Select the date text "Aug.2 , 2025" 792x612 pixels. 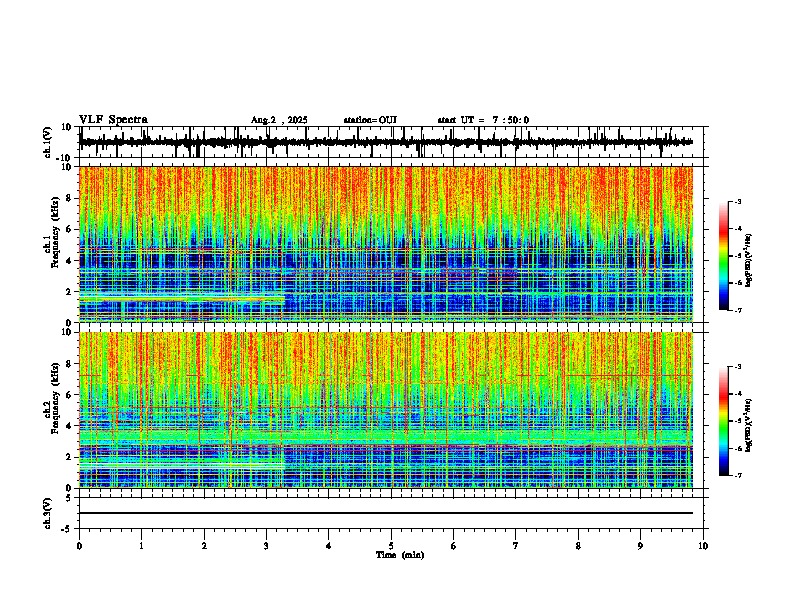pos(279,120)
